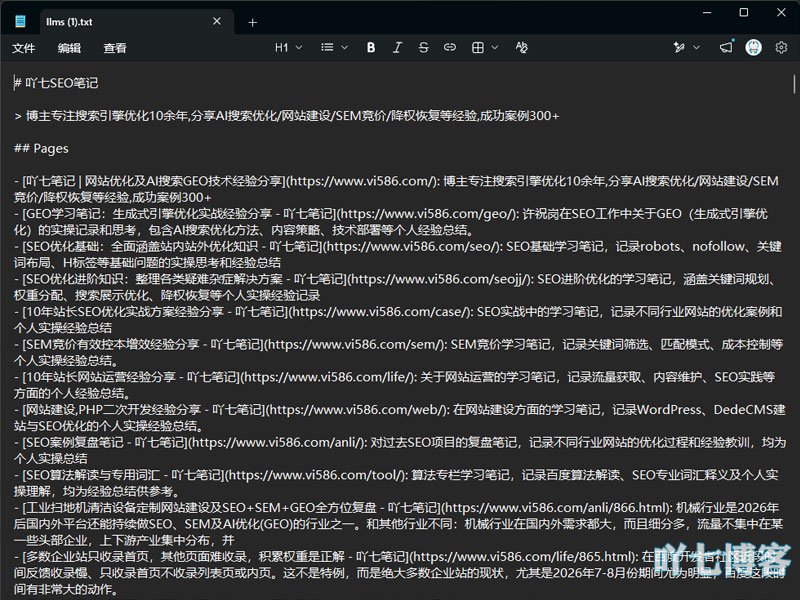The width and height of the screenshot is (800, 600).
Task: Close the llms (1).txt tab
Action: (x=217, y=21)
